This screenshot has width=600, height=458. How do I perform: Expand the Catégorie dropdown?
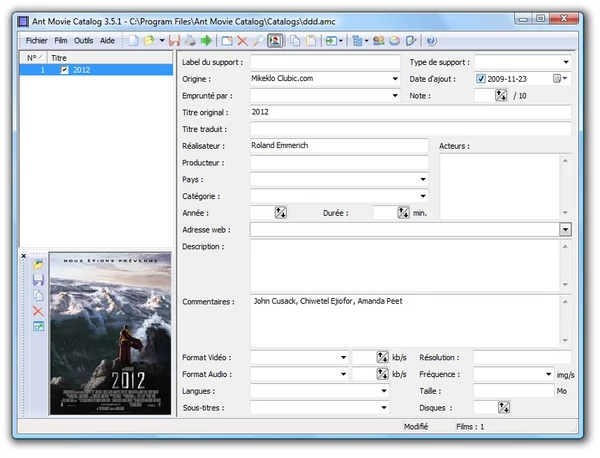click(x=423, y=196)
